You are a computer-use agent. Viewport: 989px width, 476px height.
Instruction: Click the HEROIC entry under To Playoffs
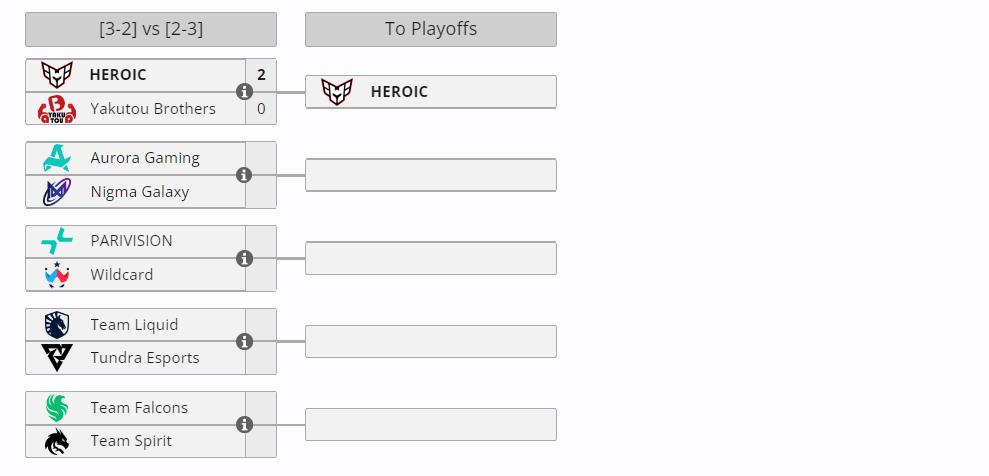pos(431,92)
